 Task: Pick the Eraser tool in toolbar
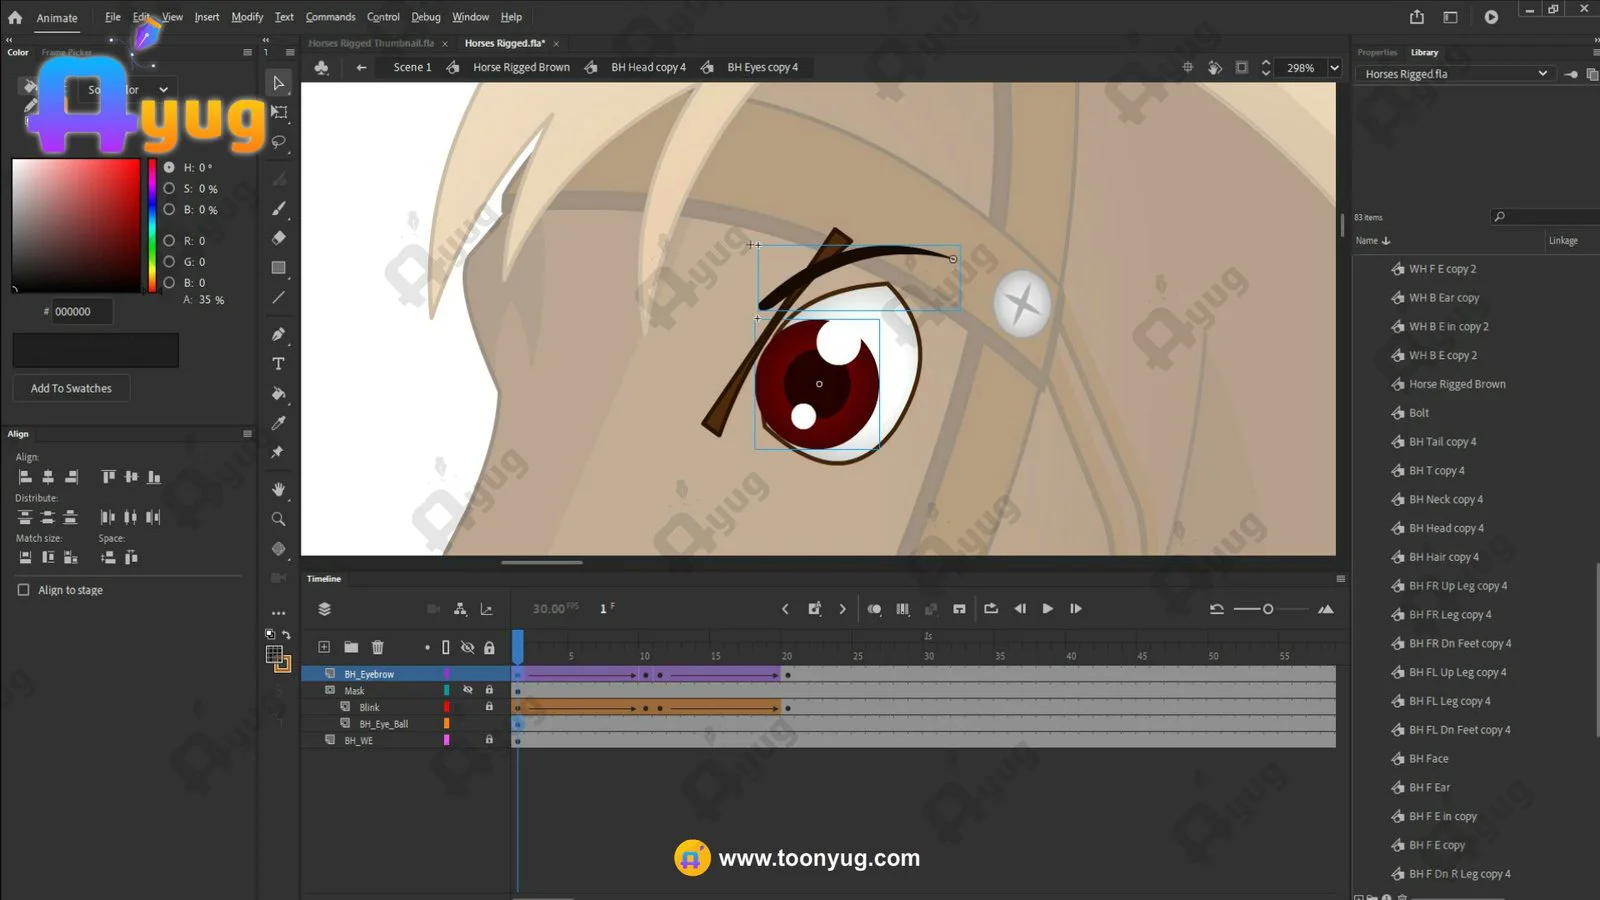tap(279, 238)
